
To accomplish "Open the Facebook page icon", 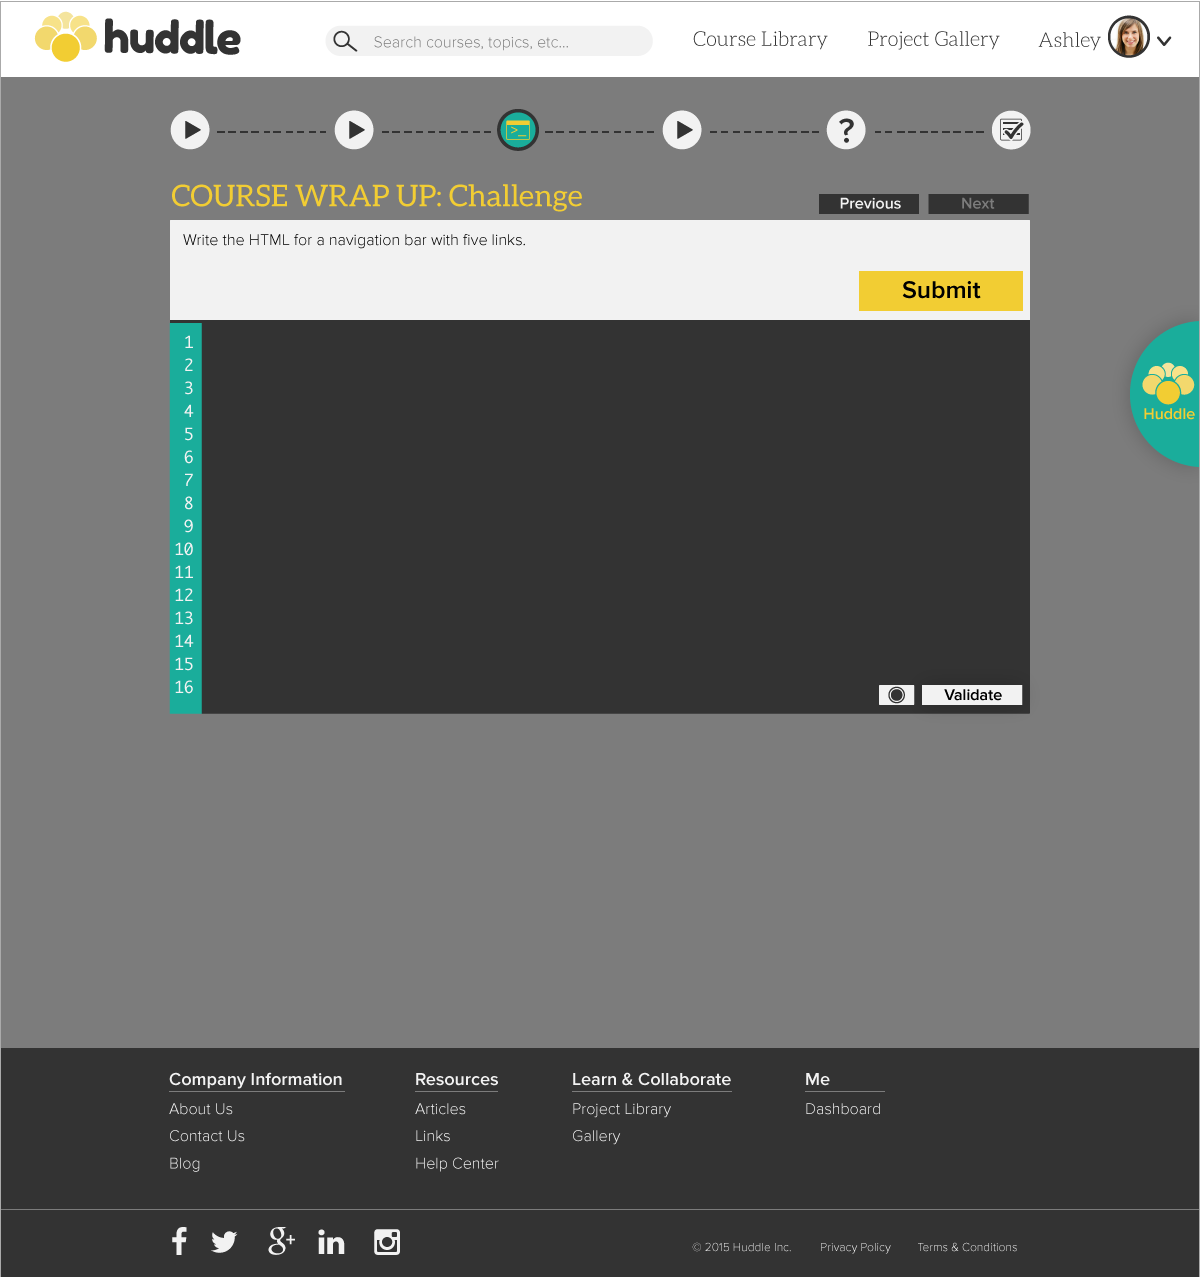I will pyautogui.click(x=180, y=1241).
